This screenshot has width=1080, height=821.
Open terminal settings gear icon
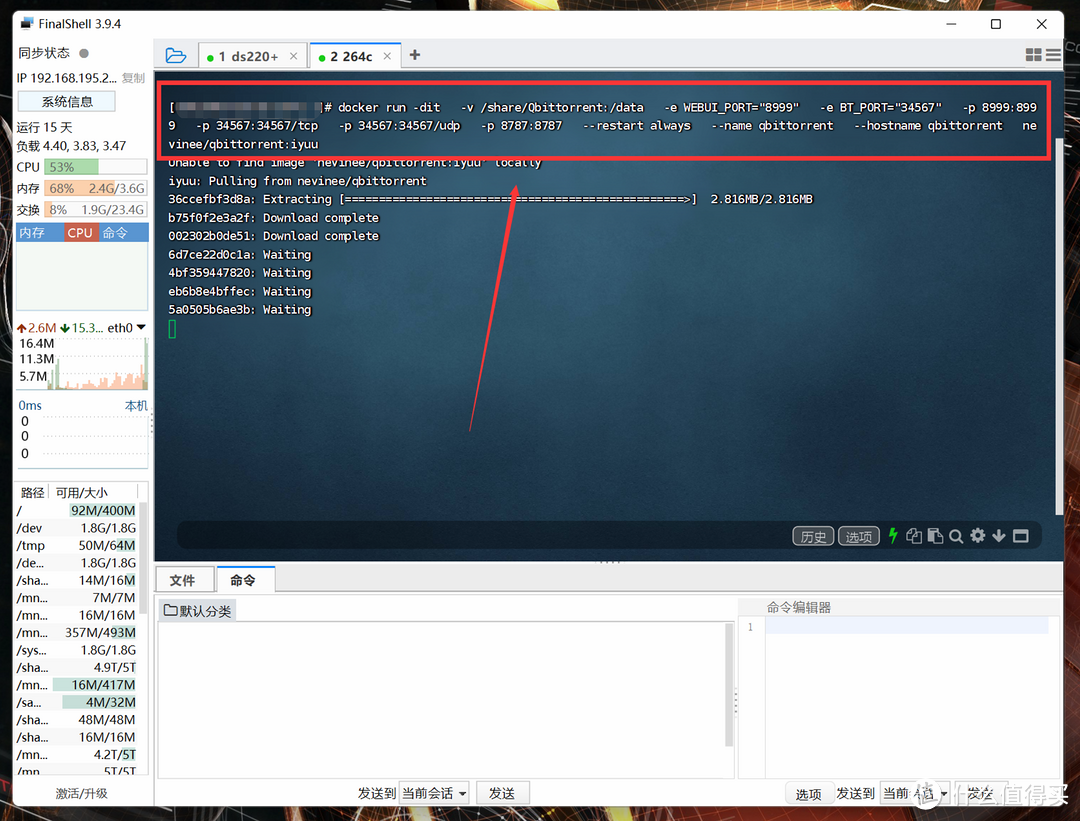coord(977,536)
